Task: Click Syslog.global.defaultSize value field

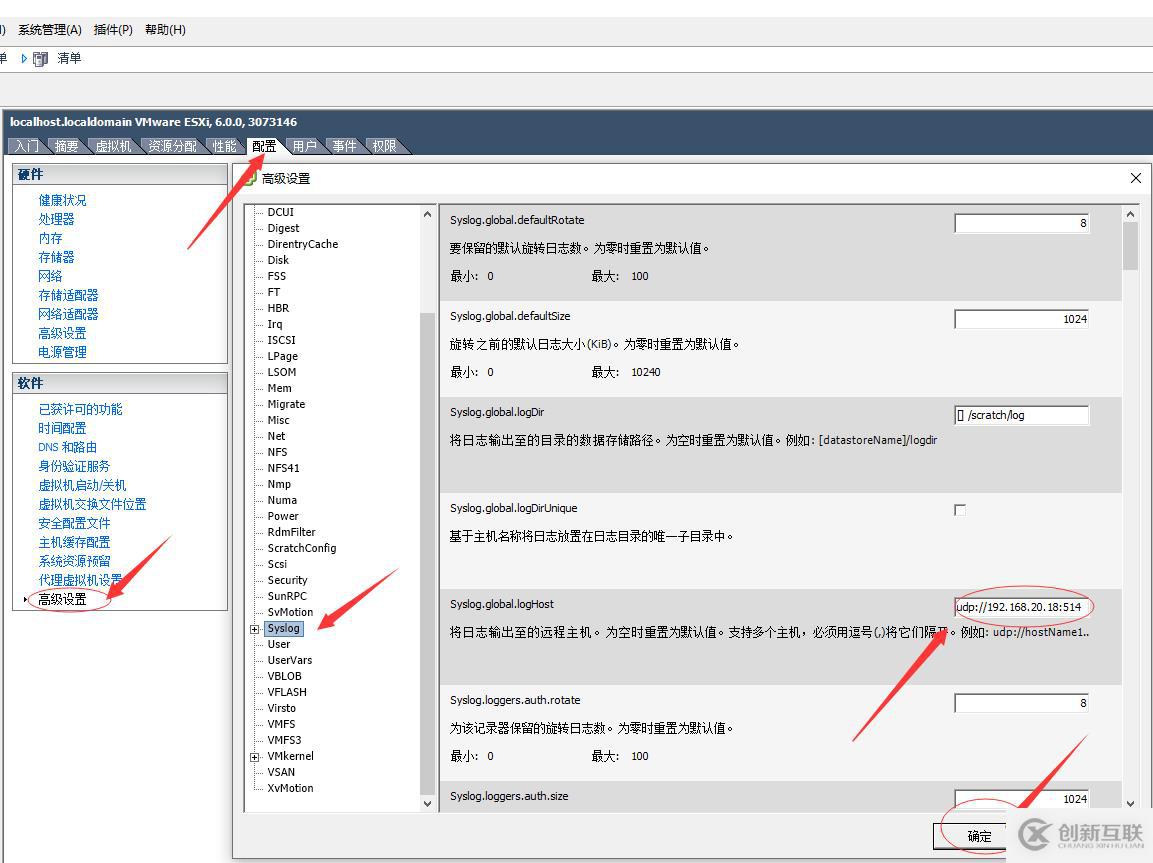Action: coord(1021,319)
